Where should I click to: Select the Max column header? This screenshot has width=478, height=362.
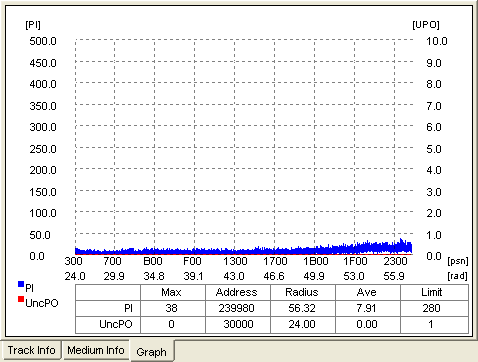click(x=171, y=292)
